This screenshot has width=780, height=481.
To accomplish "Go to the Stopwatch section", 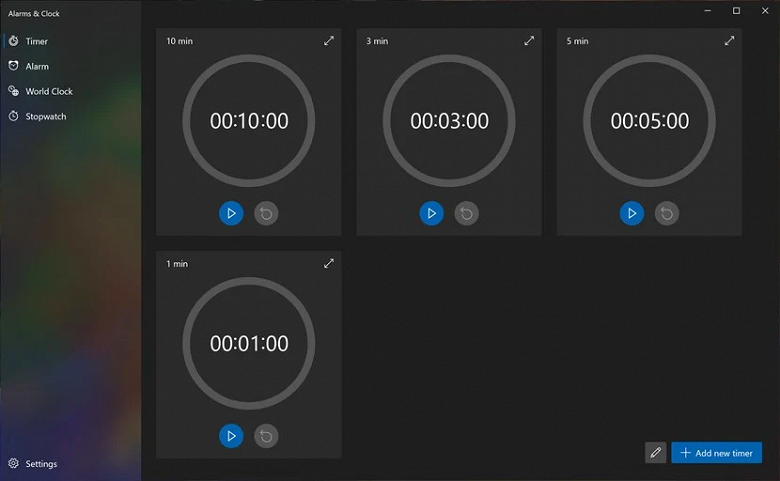I will click(x=45, y=116).
